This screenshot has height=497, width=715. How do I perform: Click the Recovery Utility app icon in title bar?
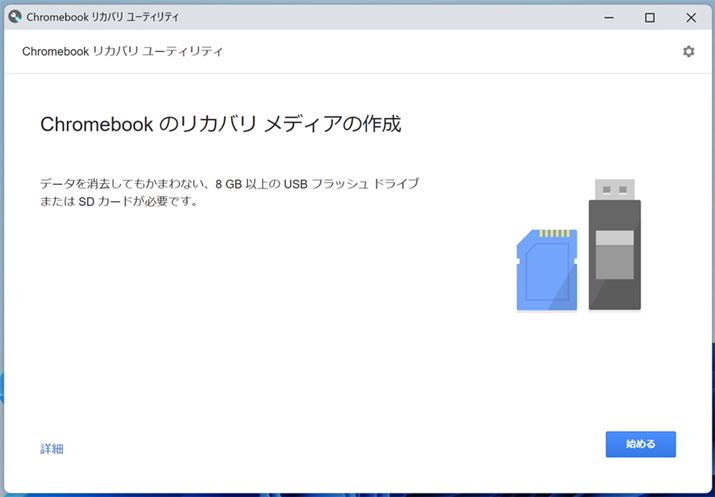[15, 17]
